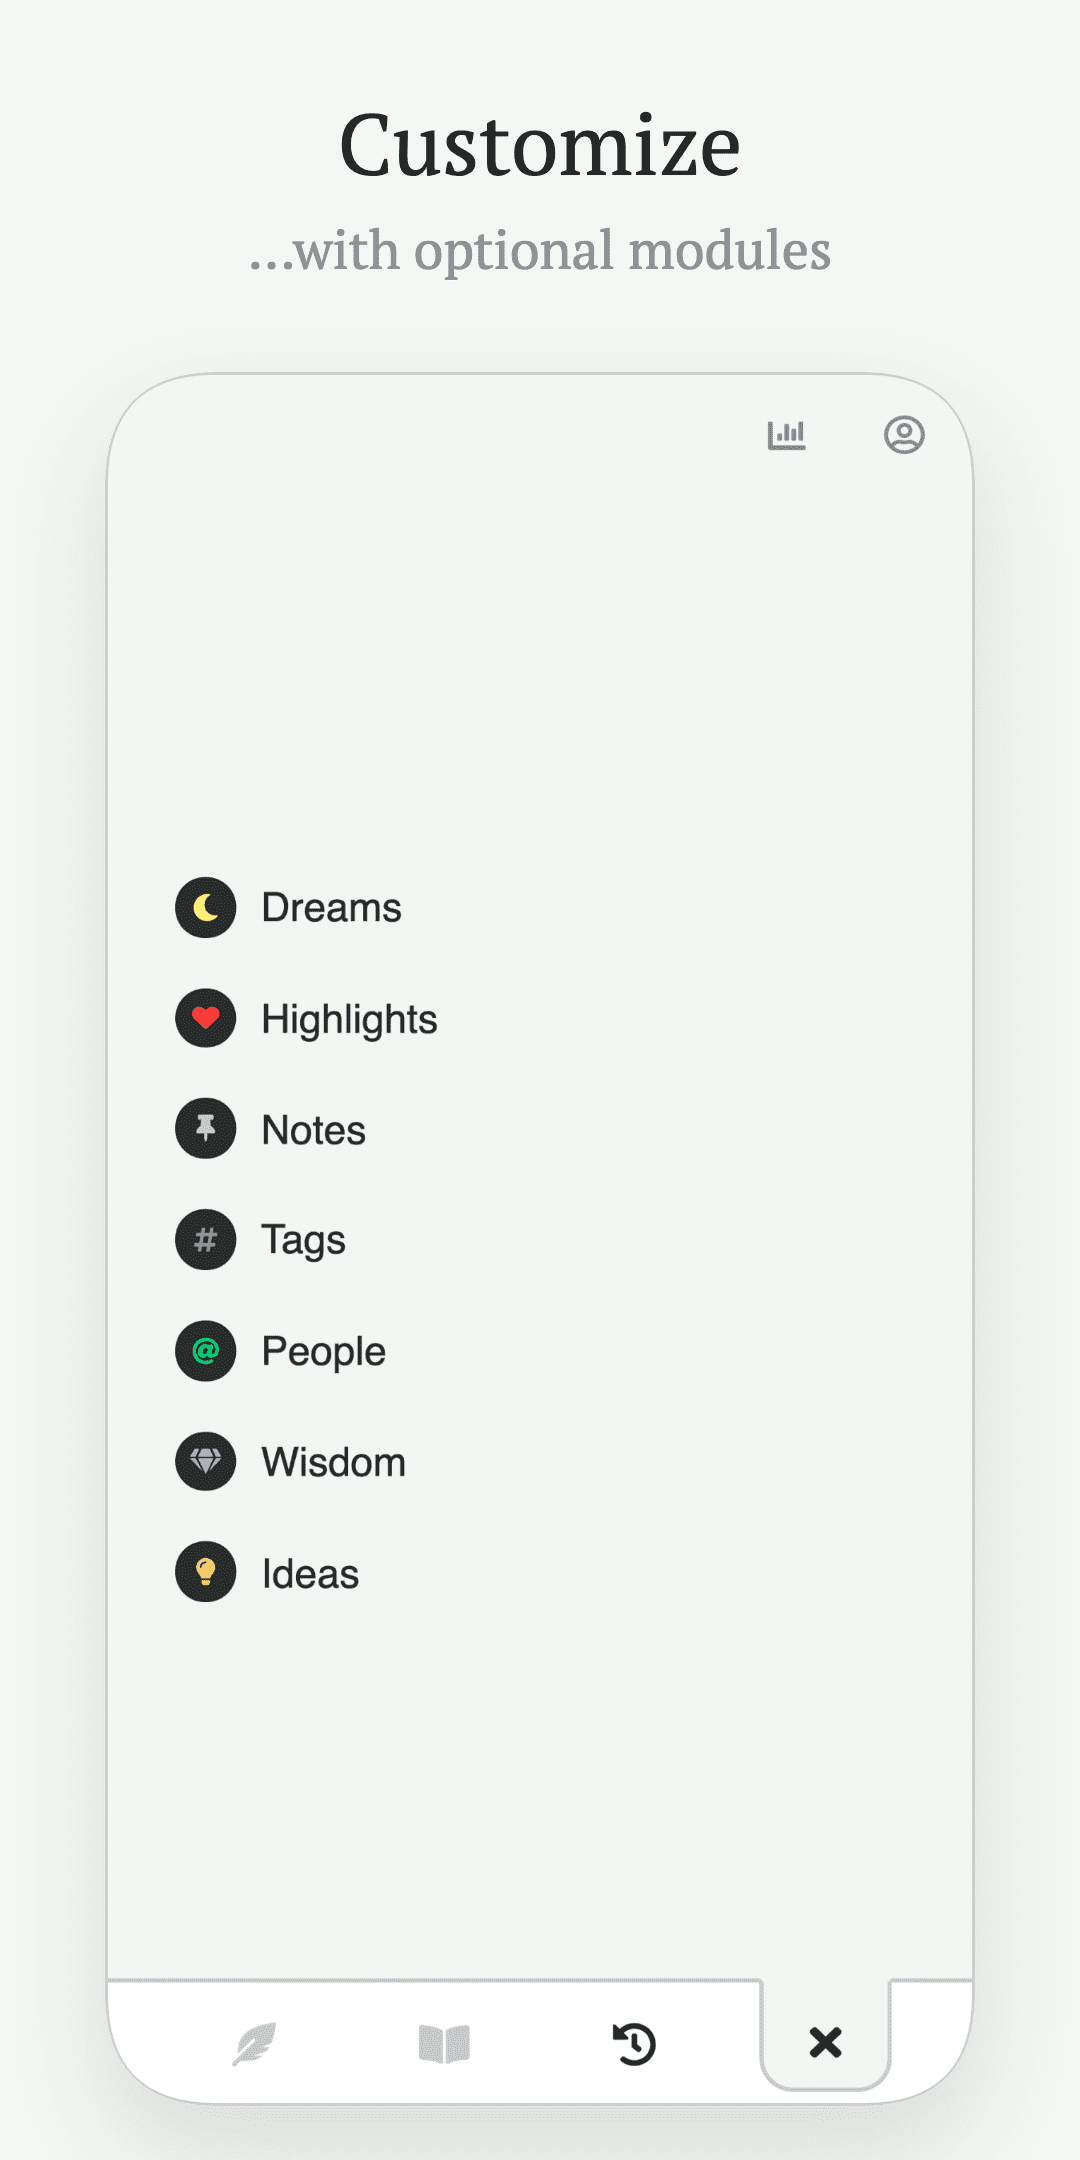
Task: Go to the People list
Action: [323, 1351]
